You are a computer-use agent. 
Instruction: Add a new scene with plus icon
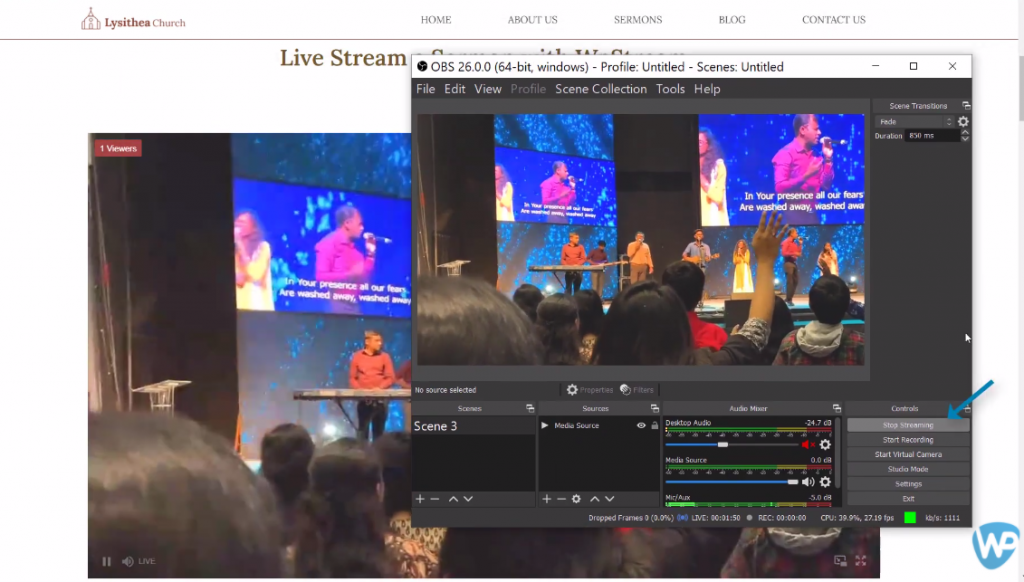[420, 499]
